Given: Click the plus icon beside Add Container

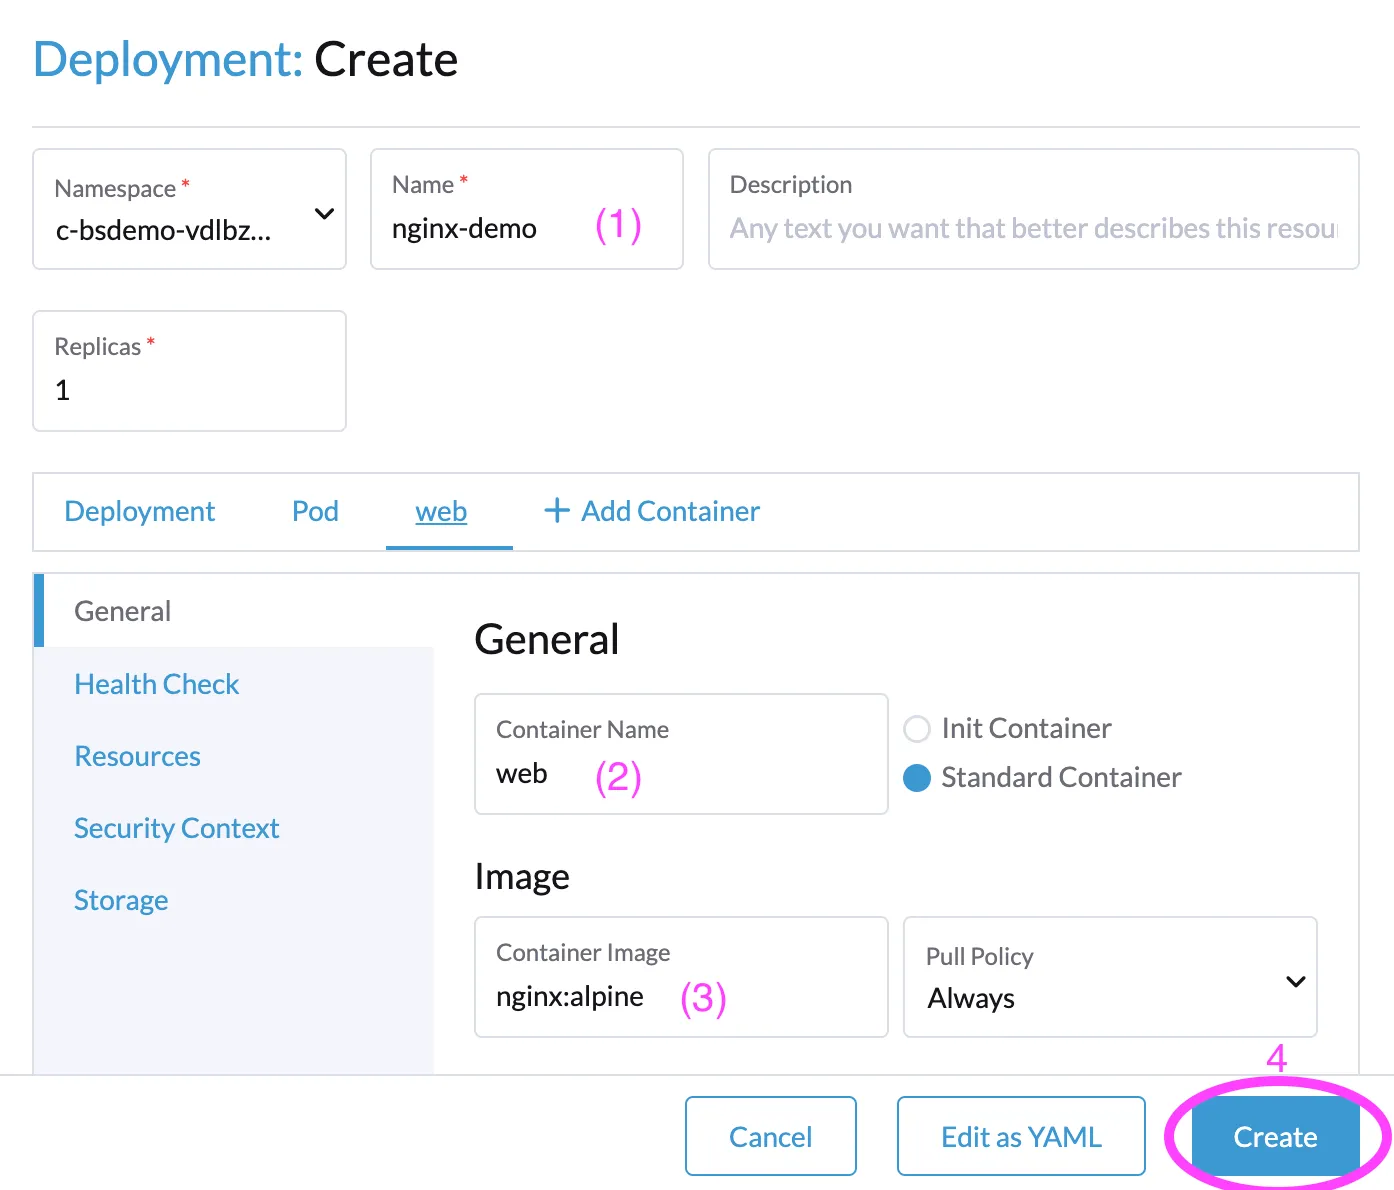Looking at the screenshot, I should [556, 511].
